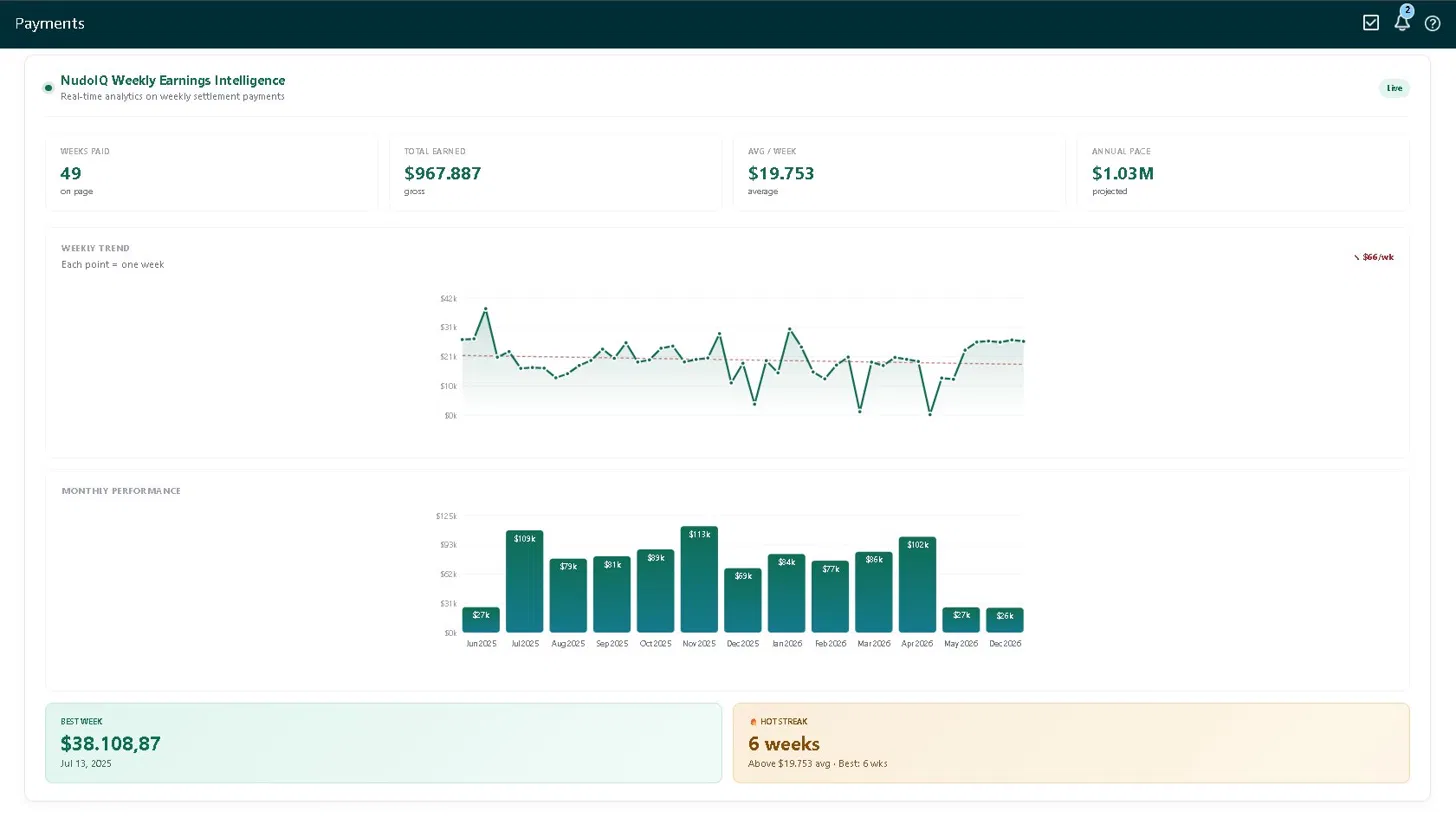Click the green status dot beside NudolQ title
The height and width of the screenshot is (818, 1456).
48,88
